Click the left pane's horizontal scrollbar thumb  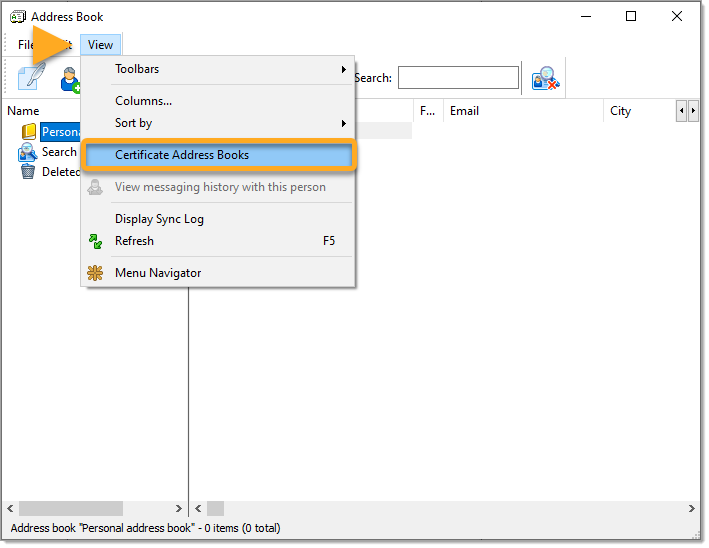pos(70,509)
